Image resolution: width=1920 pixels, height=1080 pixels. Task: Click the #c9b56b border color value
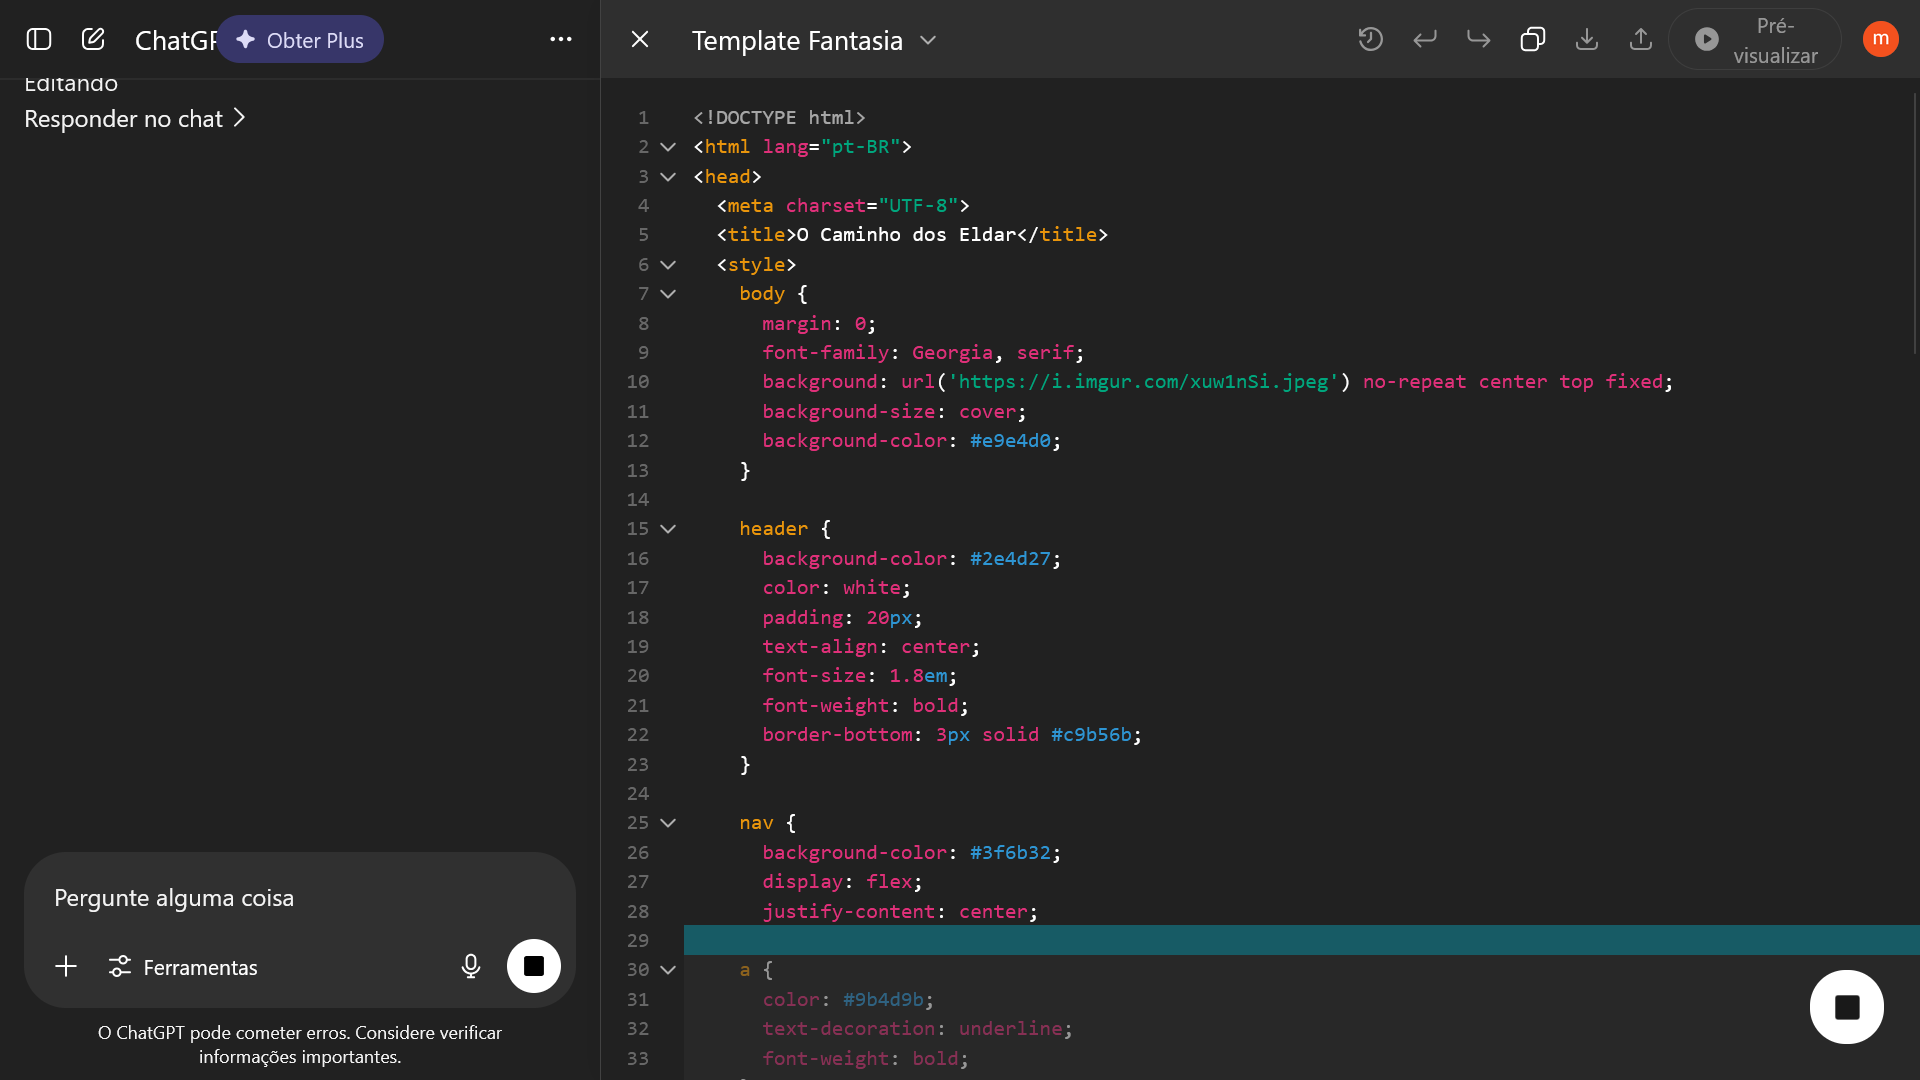coord(1091,735)
